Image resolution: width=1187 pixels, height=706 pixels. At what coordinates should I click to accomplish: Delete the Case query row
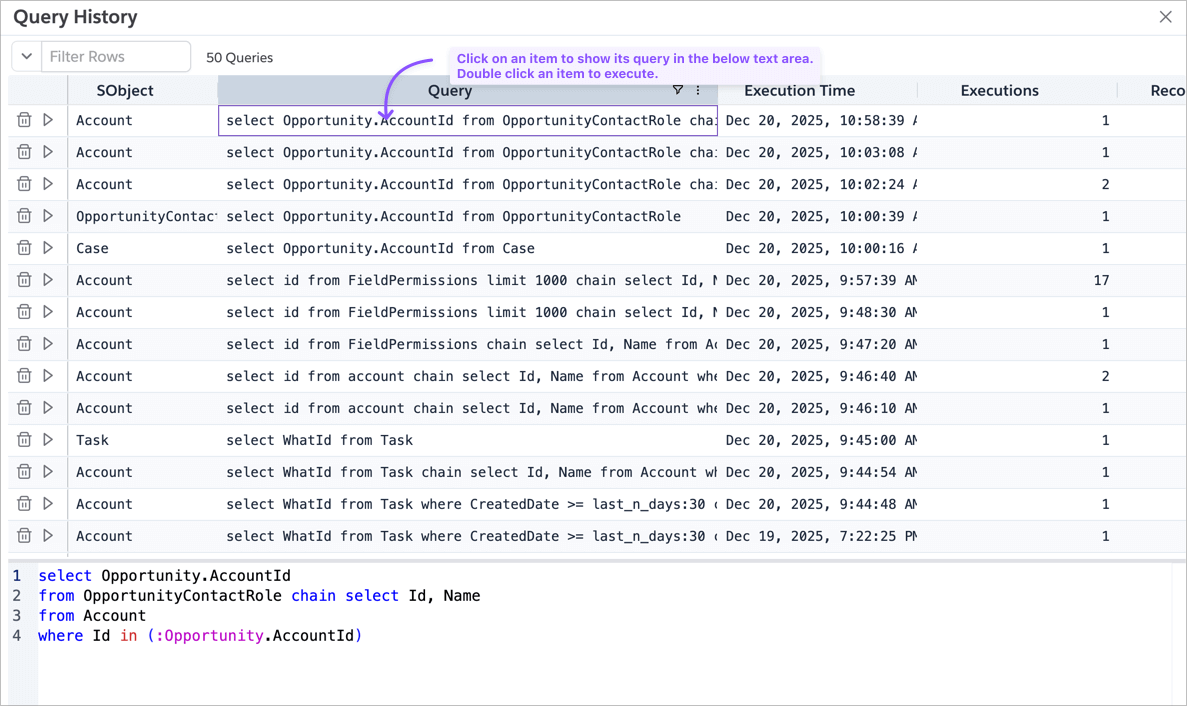click(x=24, y=248)
